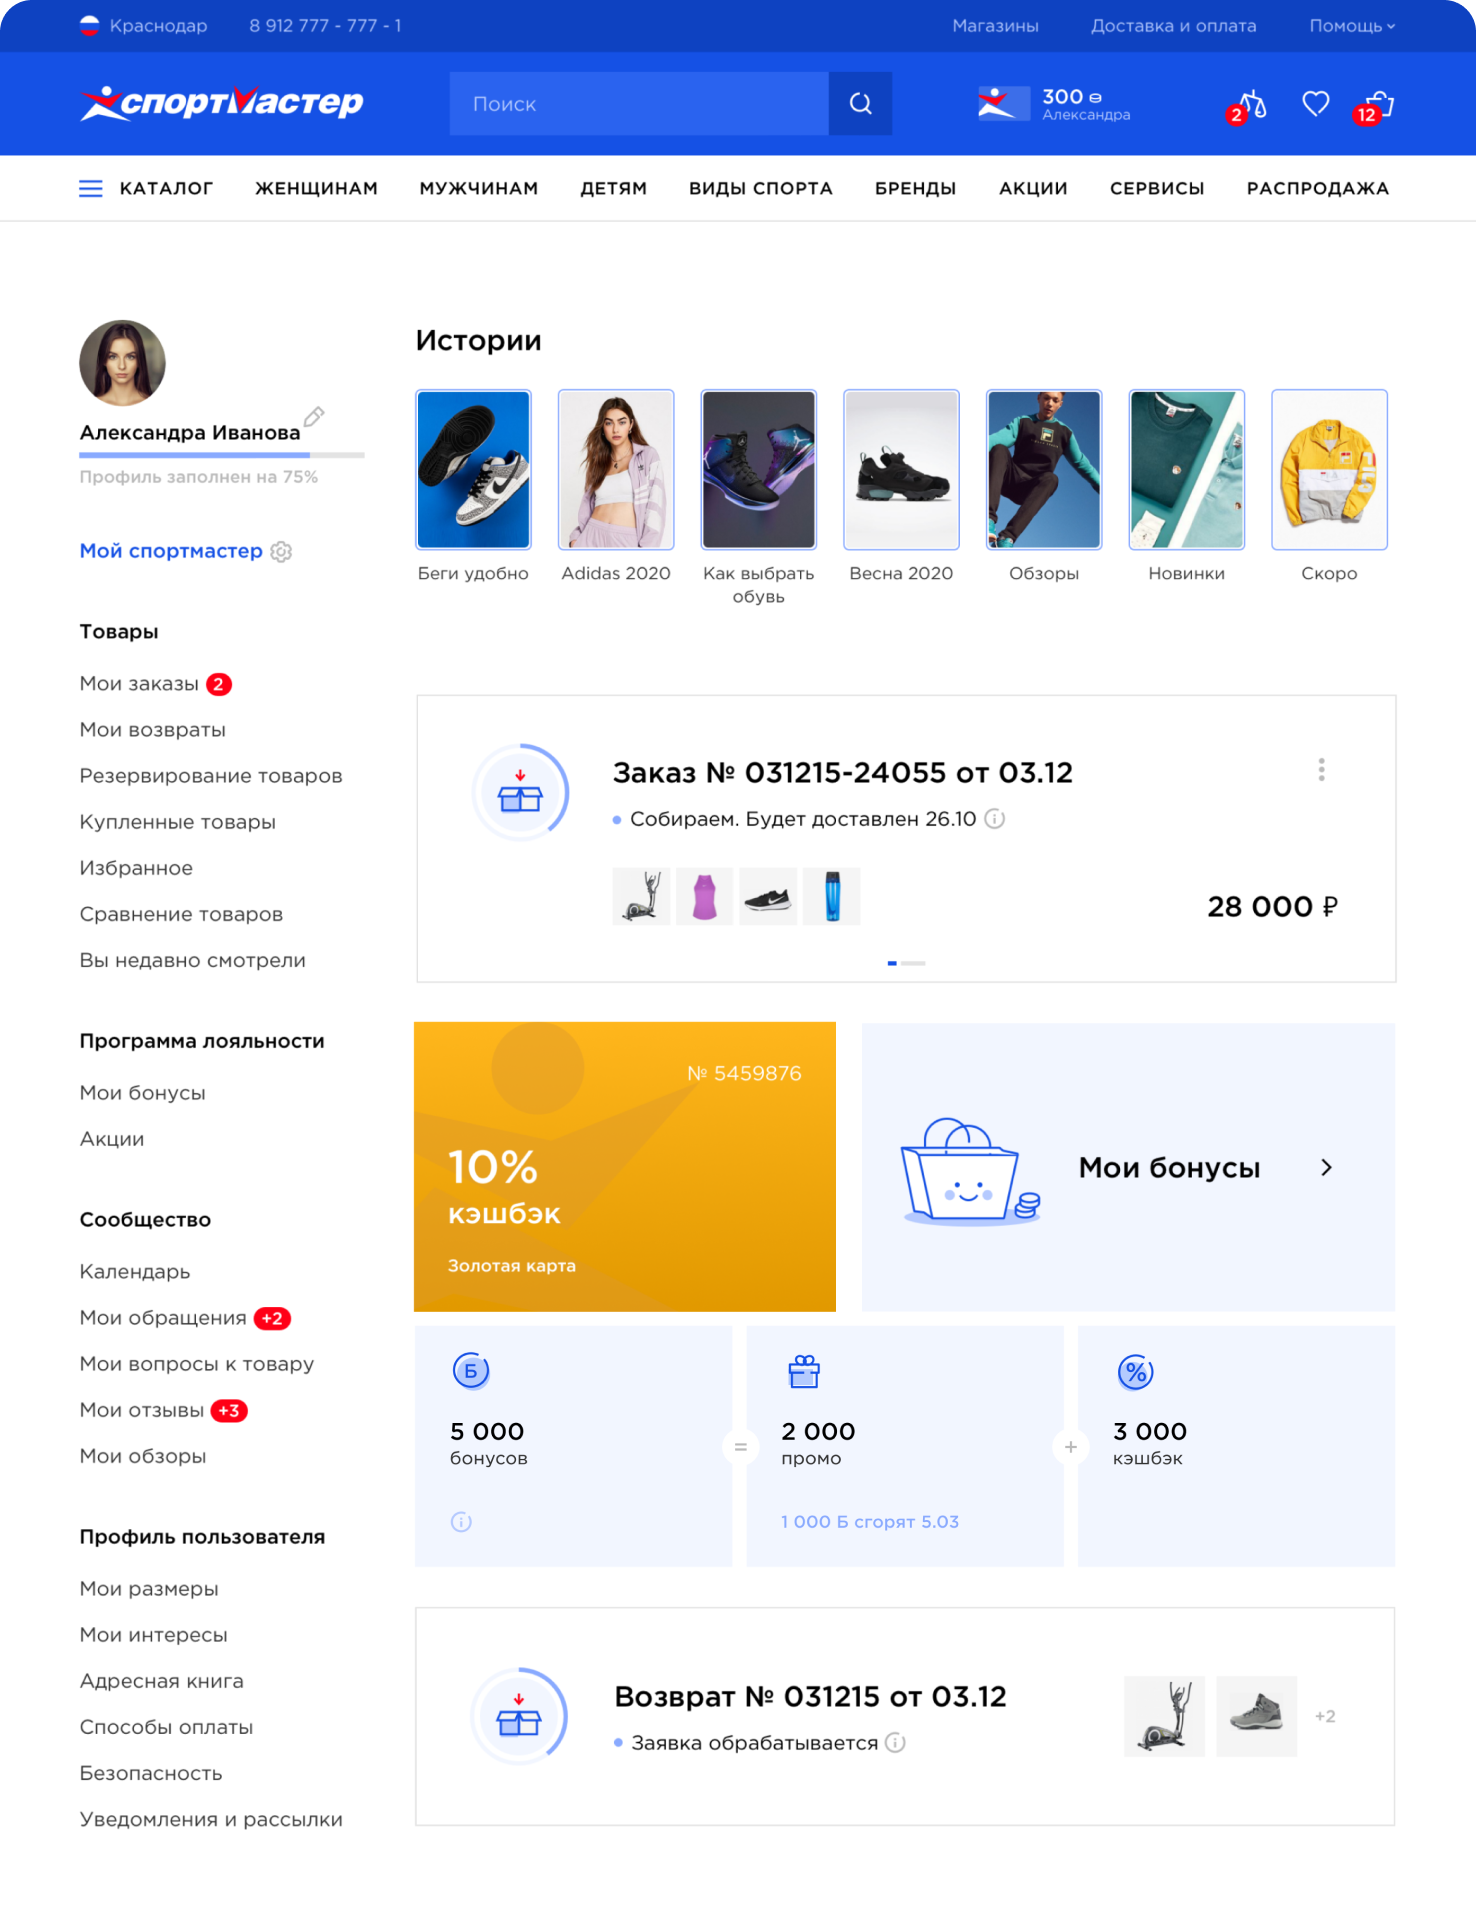Click info icon beside order delivery status
Image resolution: width=1476 pixels, height=1922 pixels.
[994, 819]
